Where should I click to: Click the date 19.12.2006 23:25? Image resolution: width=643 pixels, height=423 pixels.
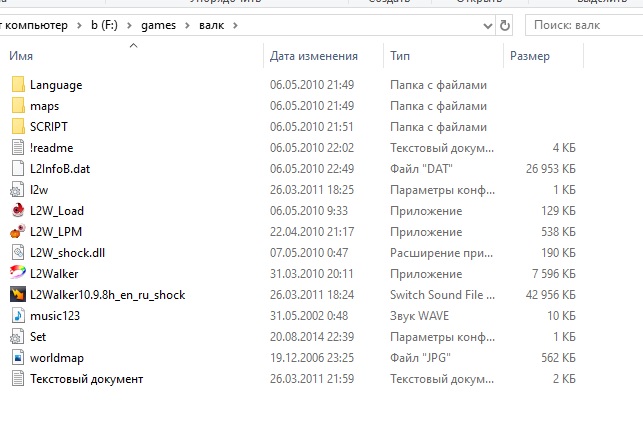(312, 357)
